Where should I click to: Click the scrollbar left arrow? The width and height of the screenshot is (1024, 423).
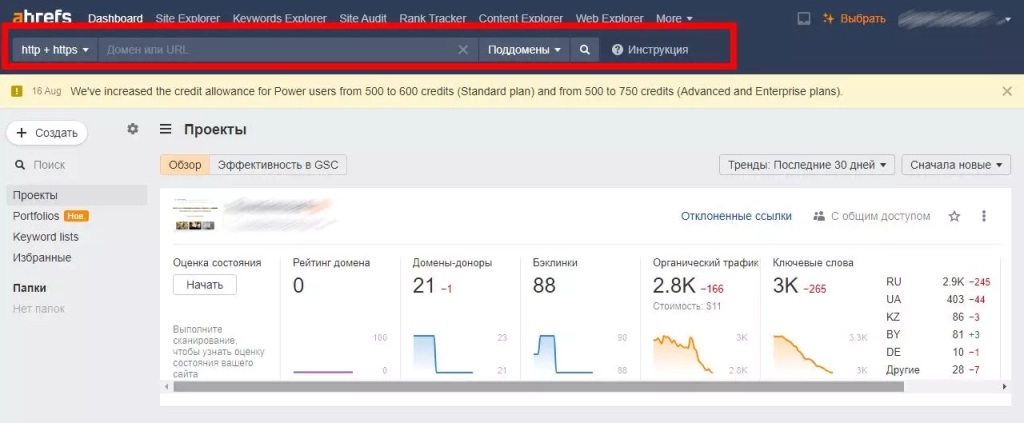pyautogui.click(x=166, y=387)
